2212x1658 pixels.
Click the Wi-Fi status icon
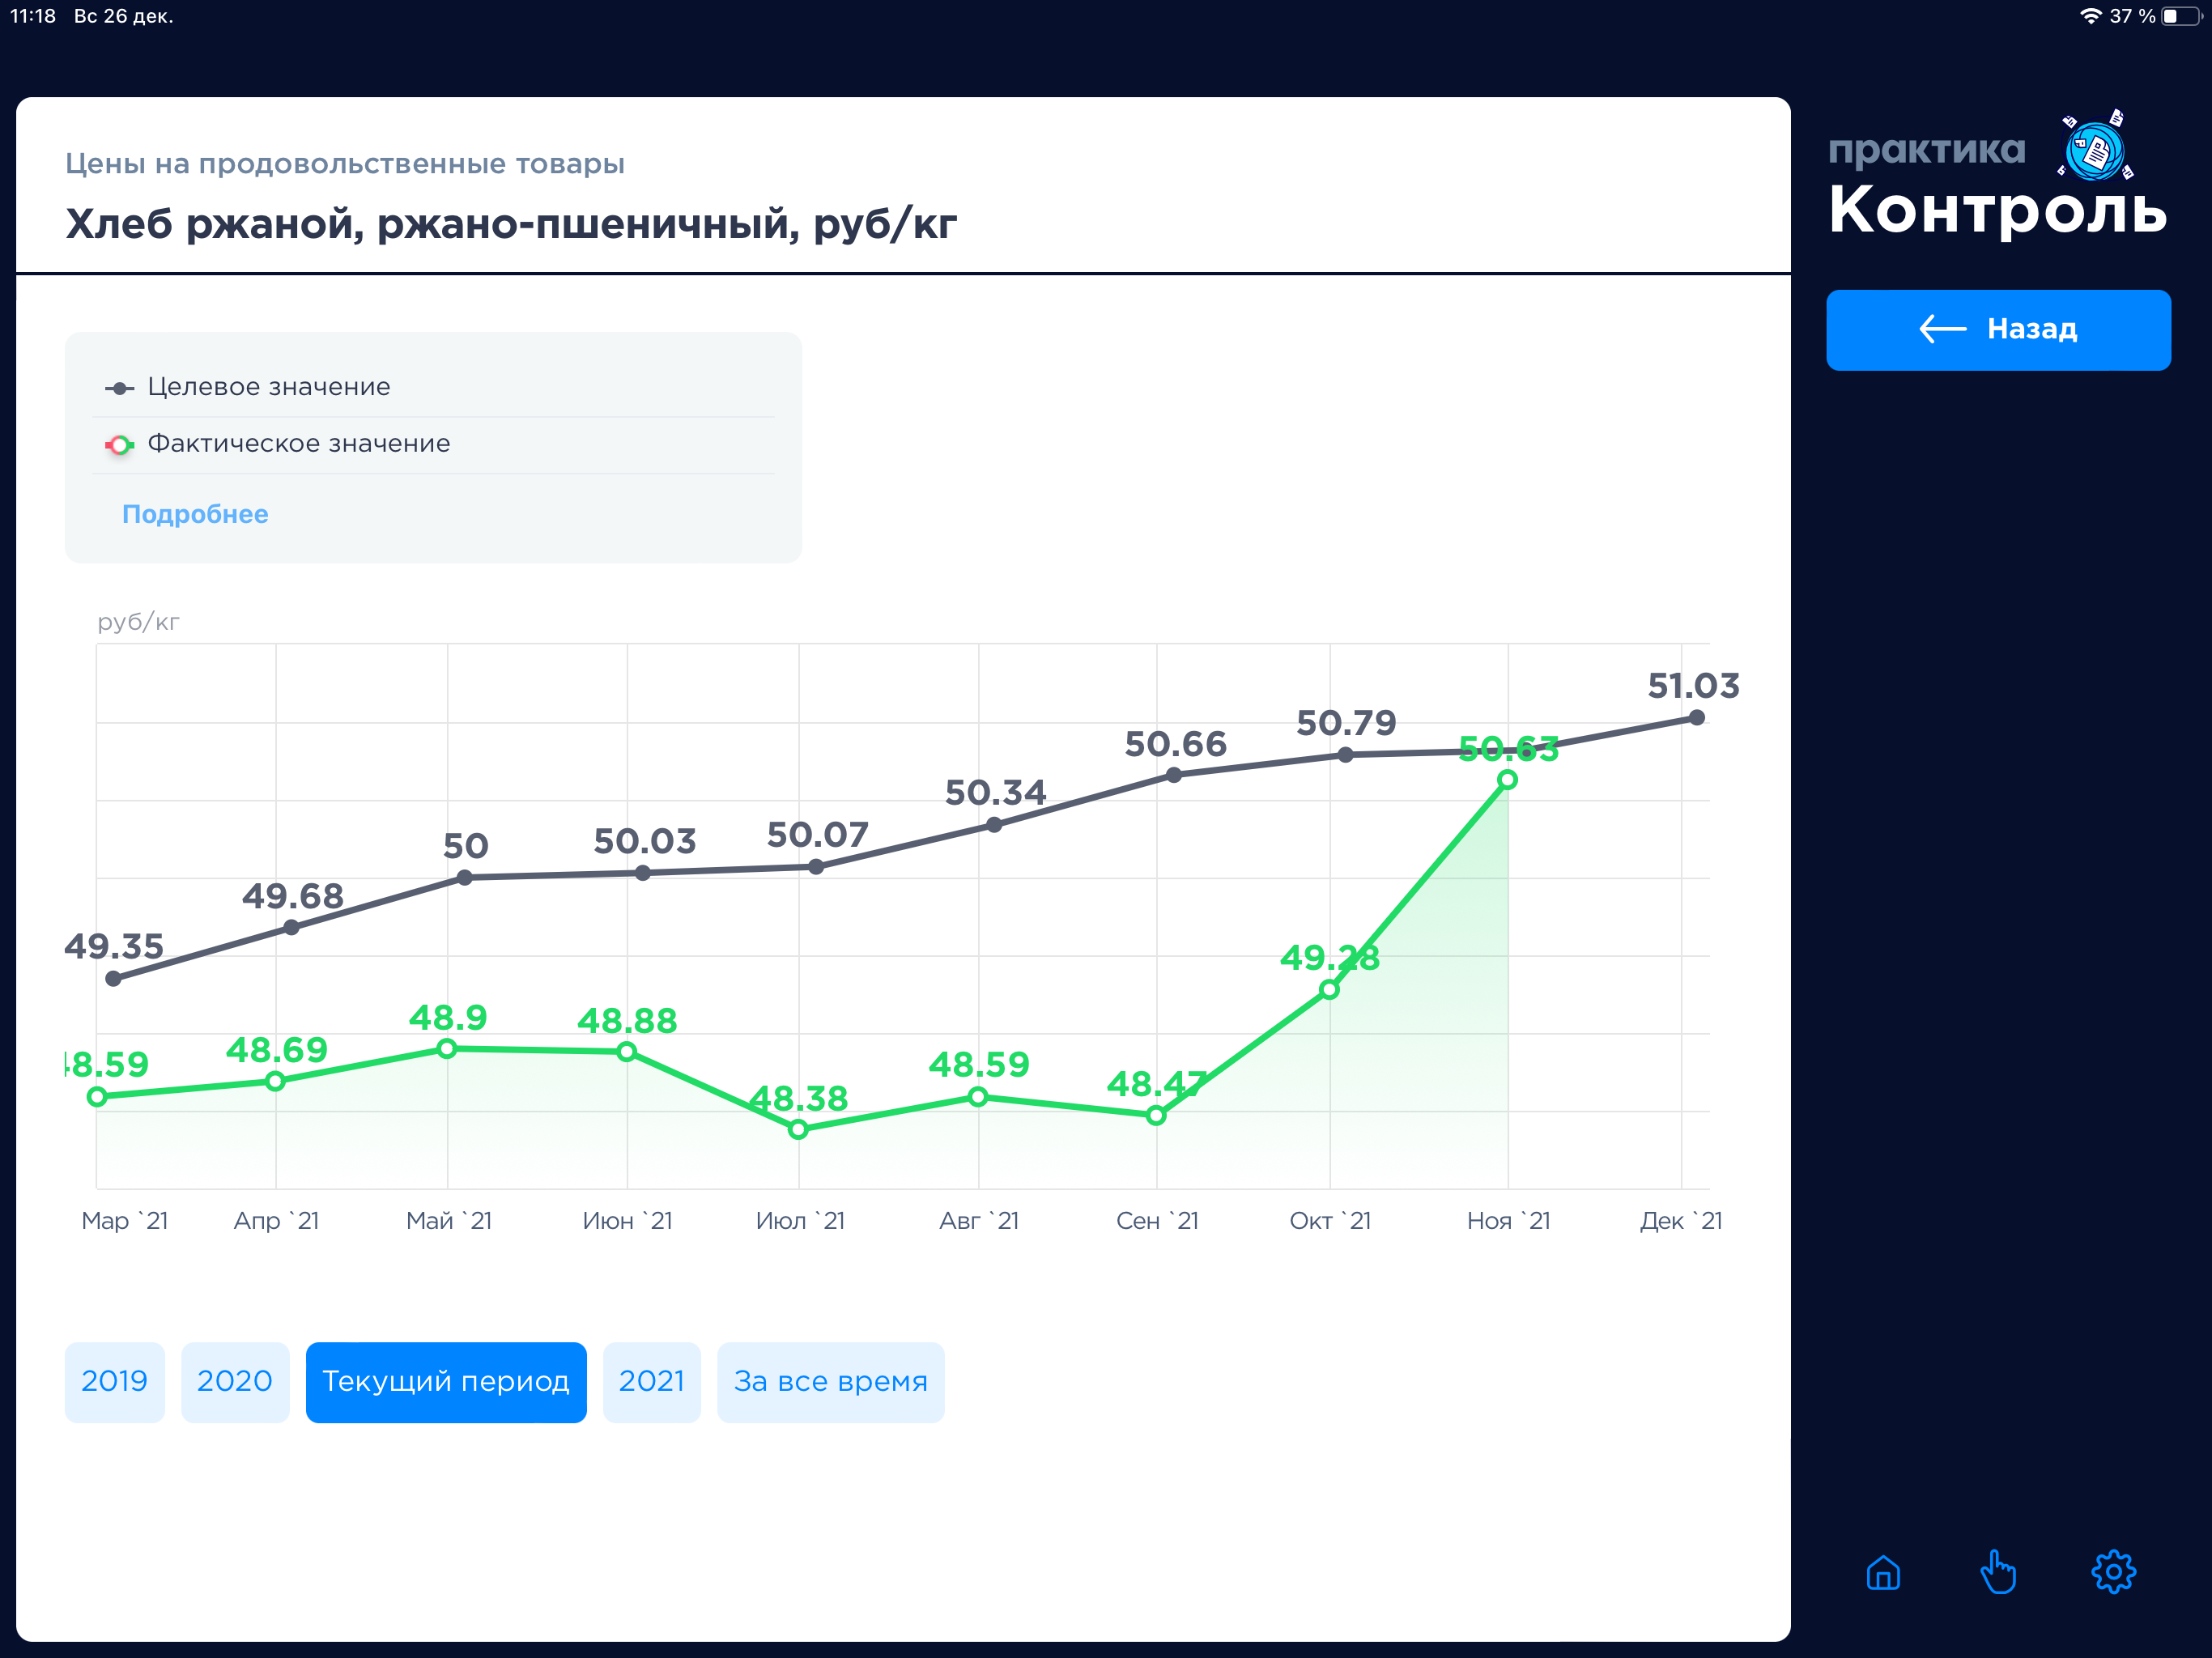pos(2090,16)
